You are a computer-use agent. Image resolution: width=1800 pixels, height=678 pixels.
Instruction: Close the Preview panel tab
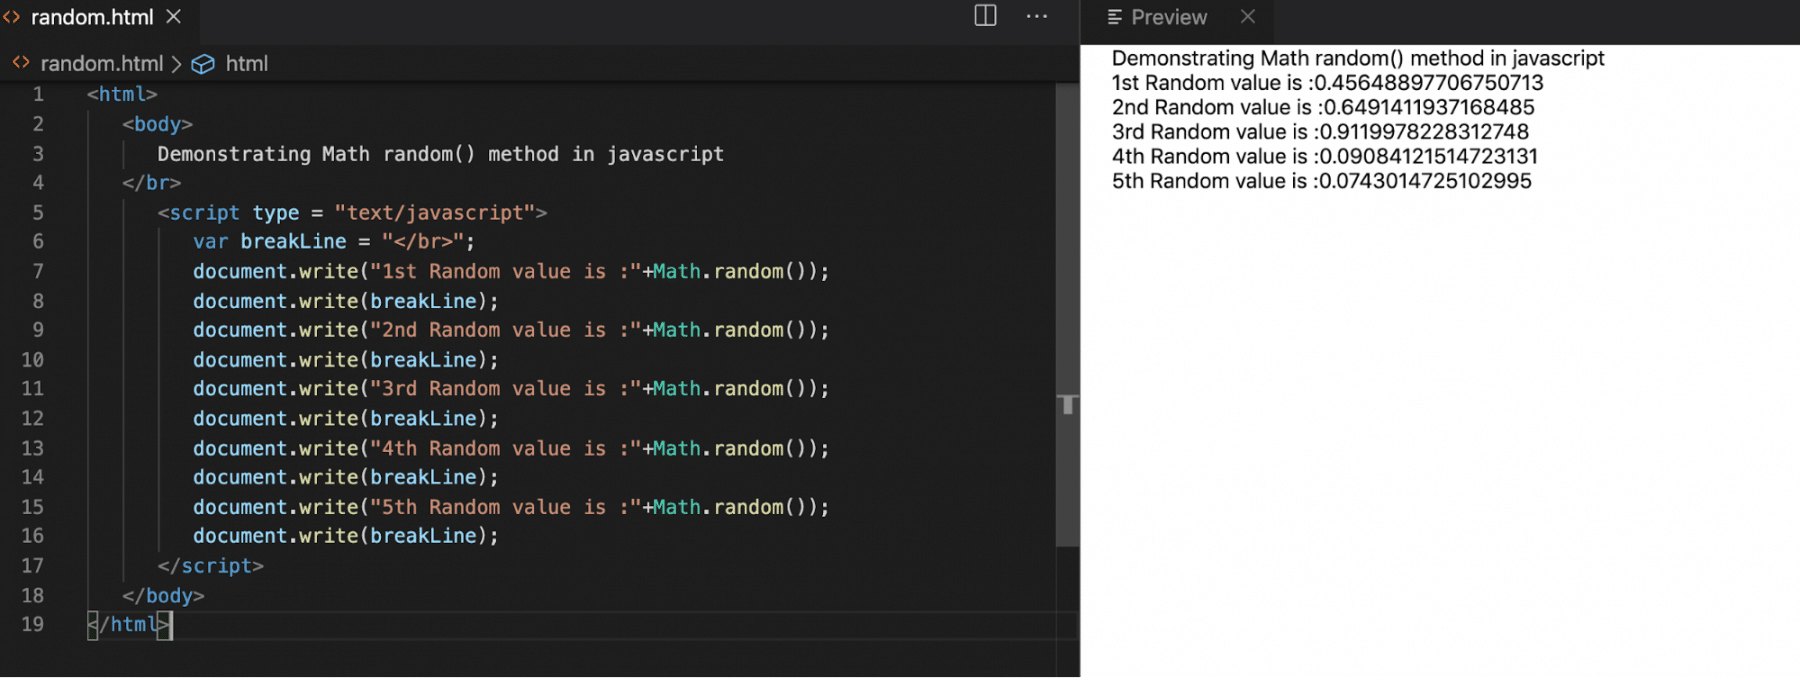[x=1247, y=16]
